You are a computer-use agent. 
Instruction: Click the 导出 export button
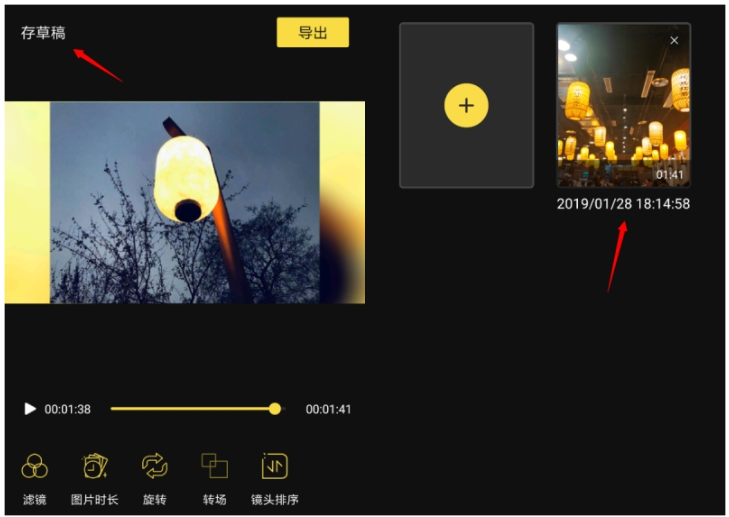313,32
